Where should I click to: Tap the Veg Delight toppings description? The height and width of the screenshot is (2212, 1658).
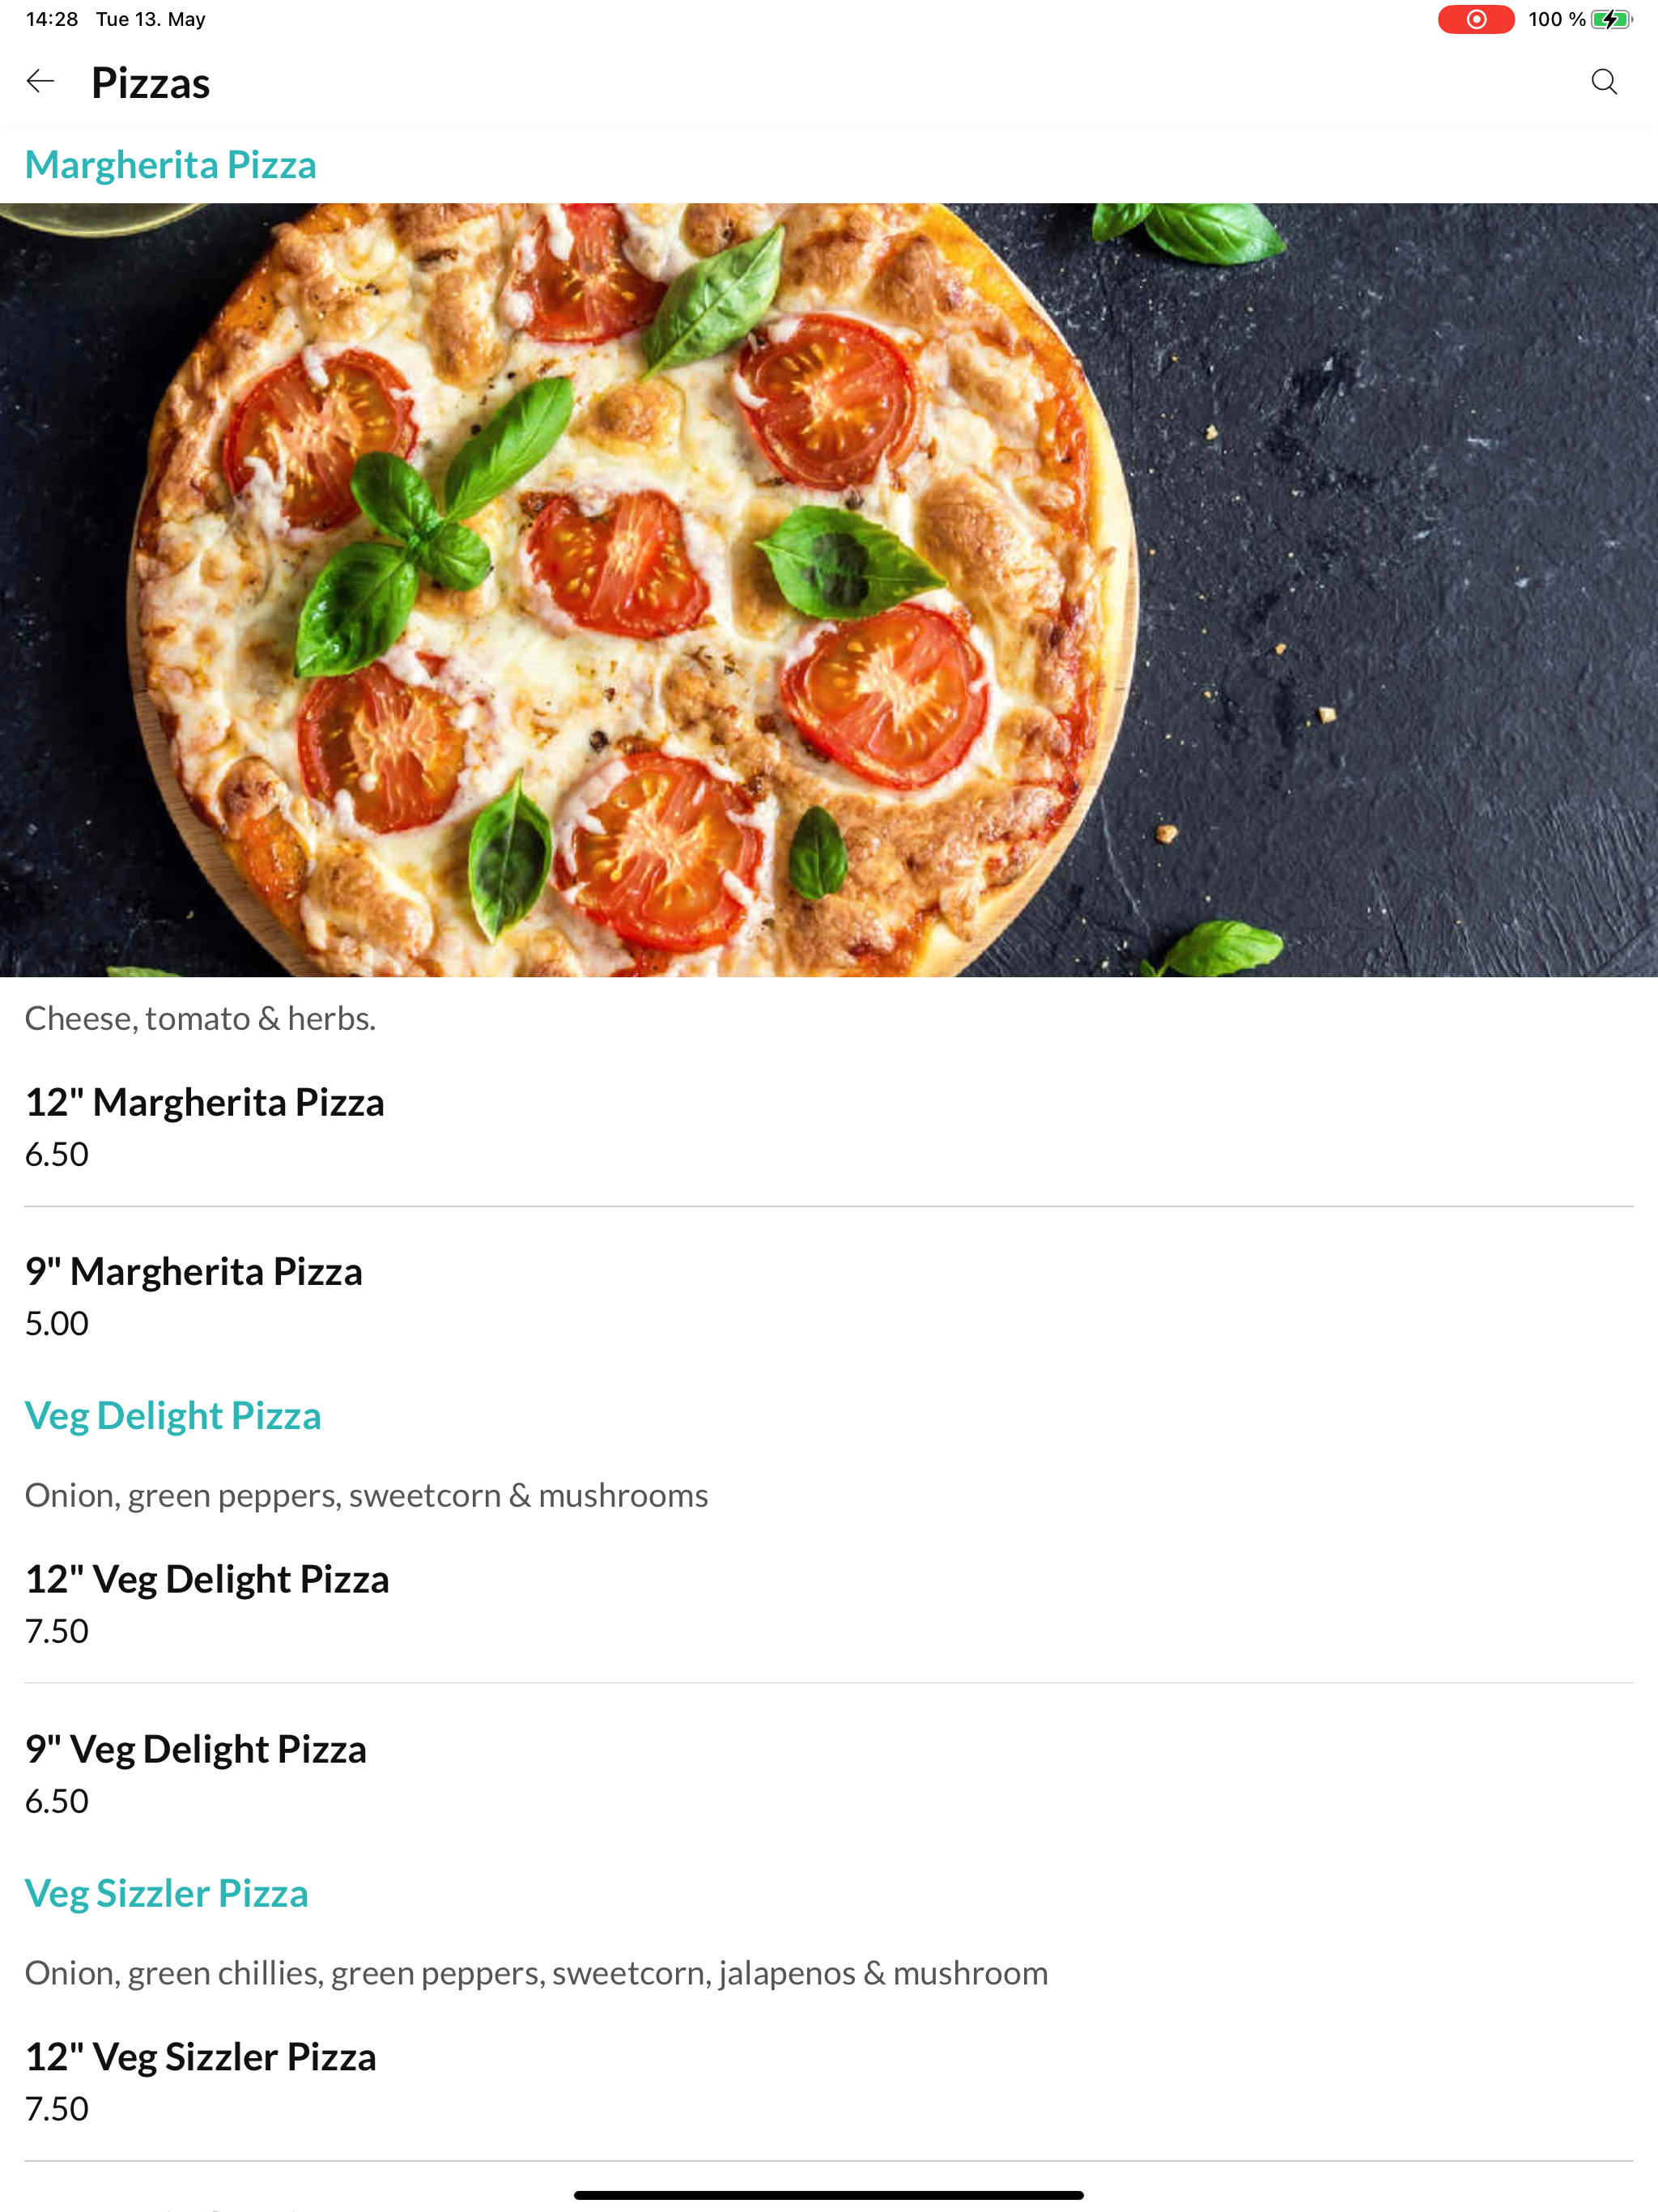click(366, 1495)
